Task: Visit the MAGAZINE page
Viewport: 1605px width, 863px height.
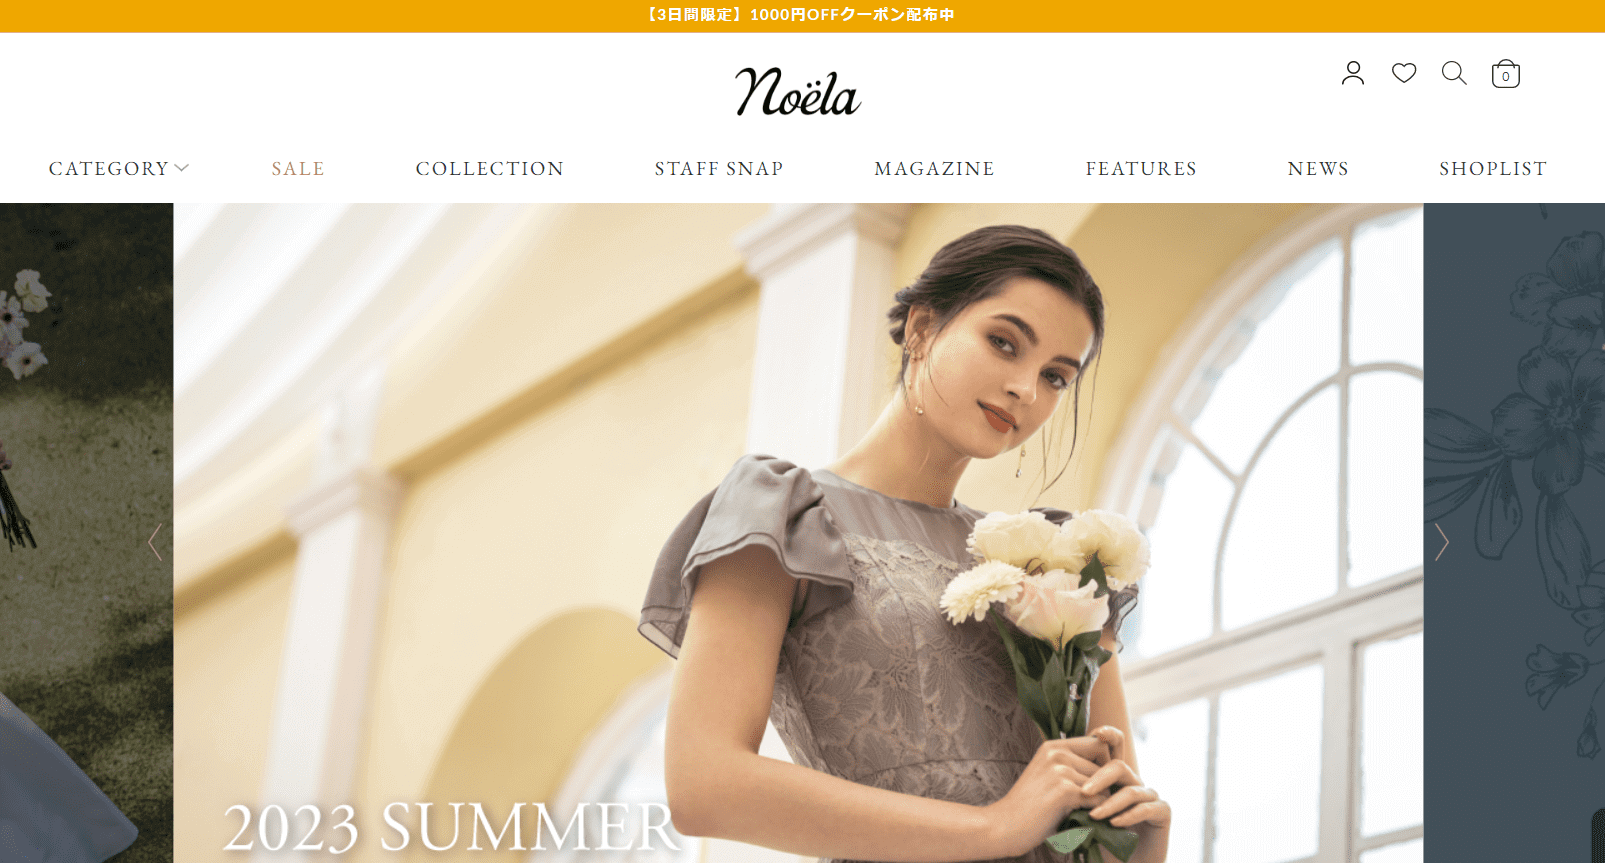Action: (x=934, y=169)
